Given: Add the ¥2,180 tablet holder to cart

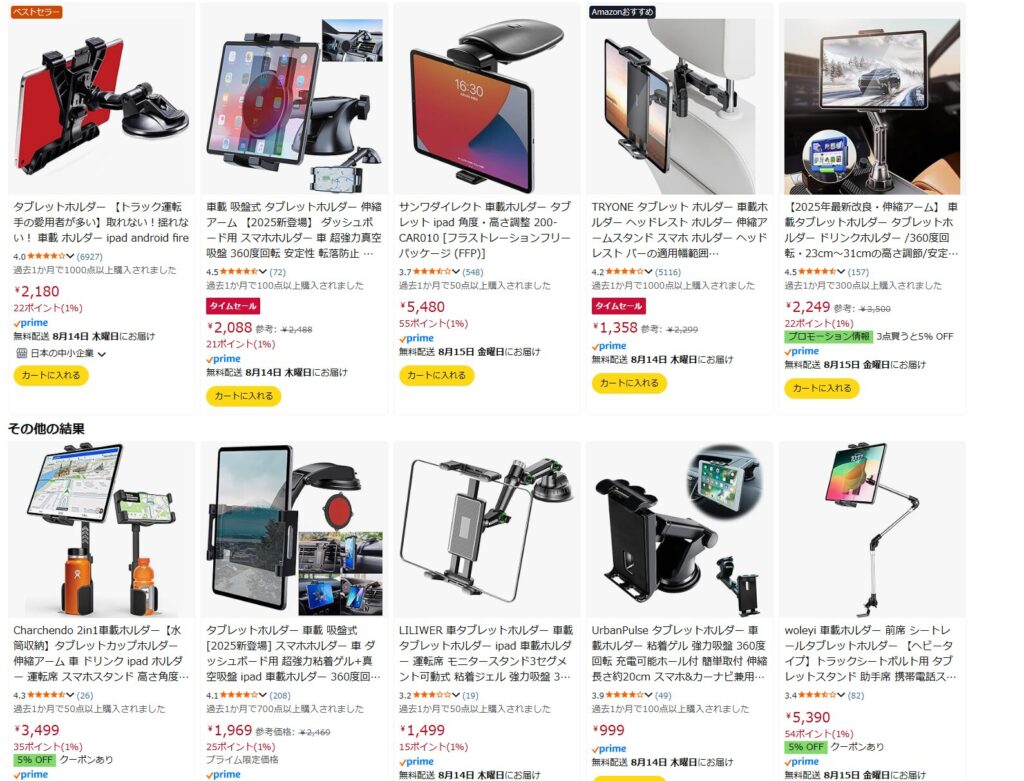Looking at the screenshot, I should pos(51,375).
